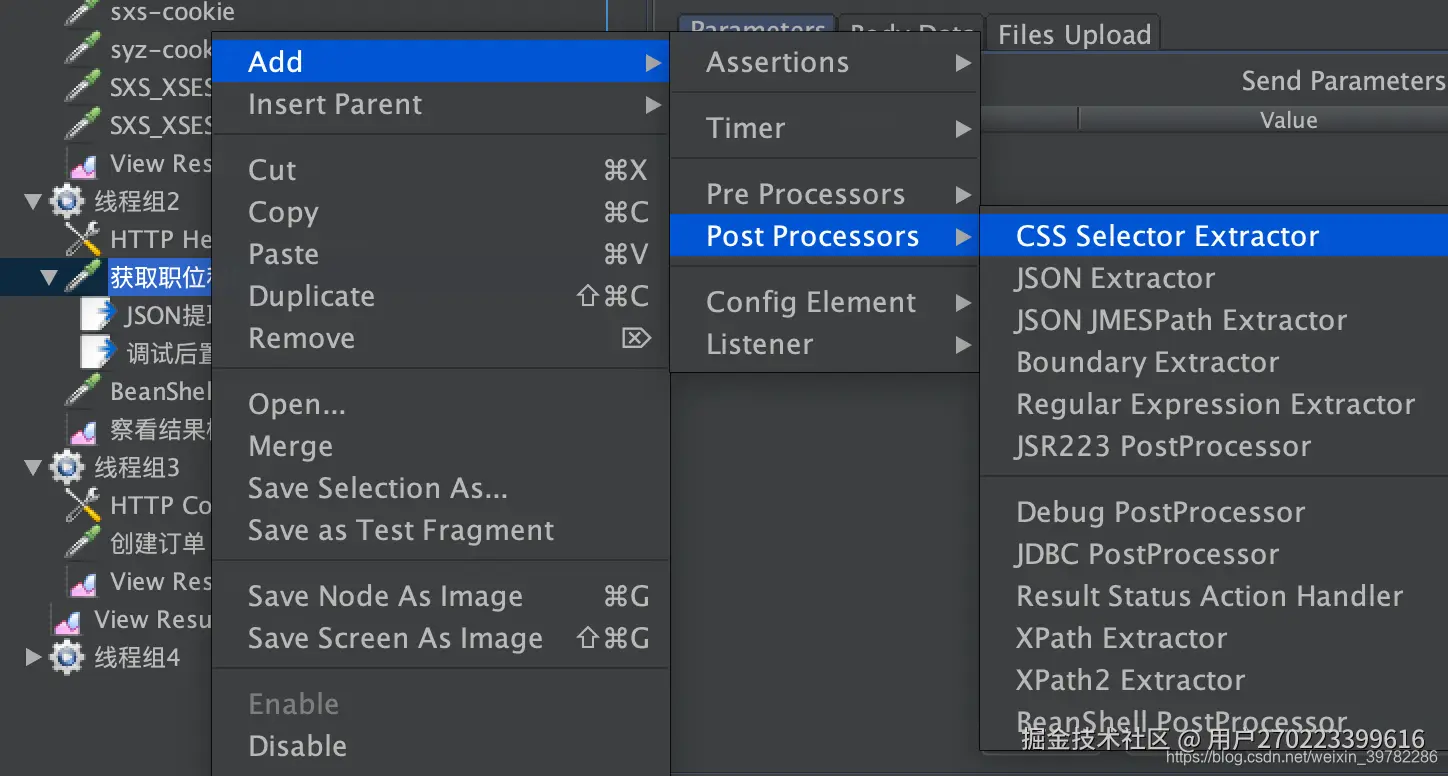Click the 创建订单 sampler pipette icon
Viewport: 1448px width, 776px height.
point(83,543)
